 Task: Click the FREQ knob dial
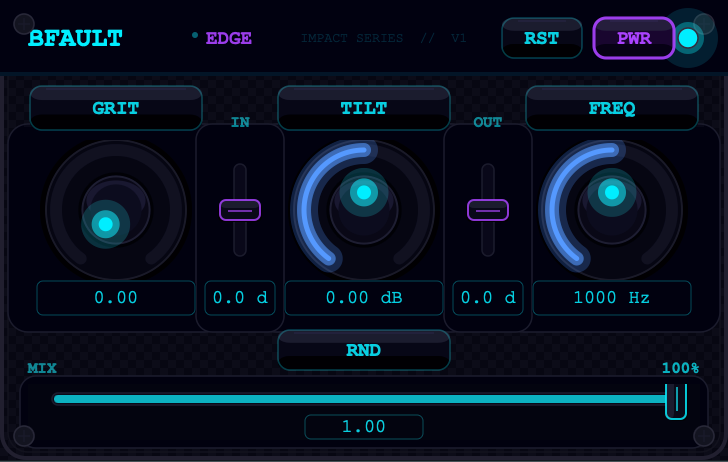(x=612, y=210)
